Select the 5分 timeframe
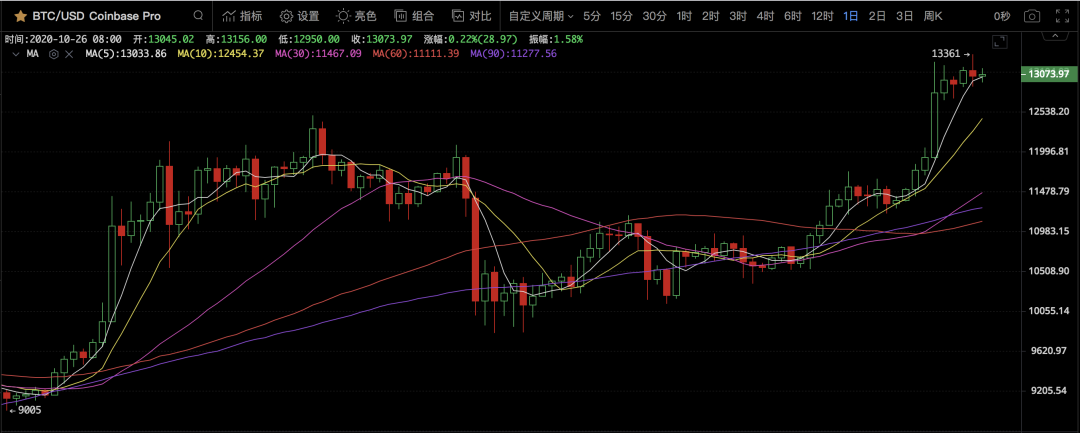Screen dimensions: 1080x433 [591, 15]
